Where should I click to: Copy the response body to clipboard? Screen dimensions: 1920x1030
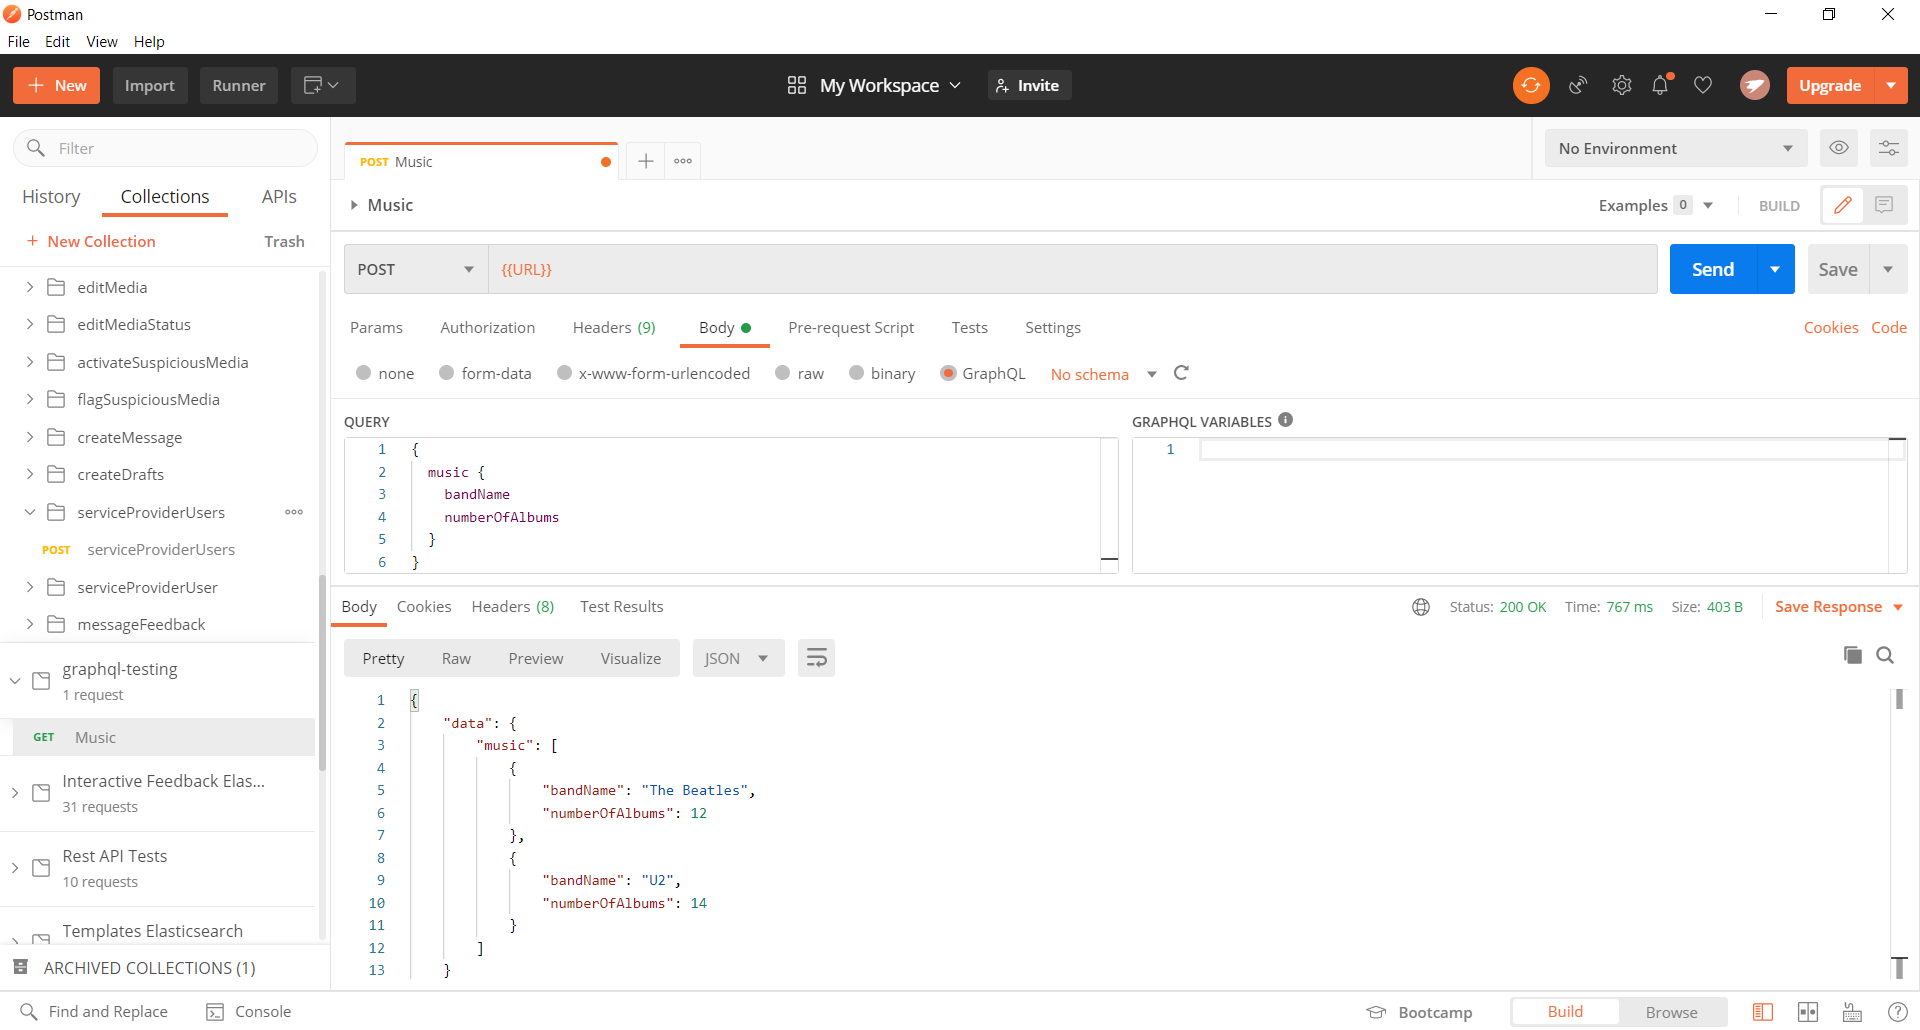[1853, 655]
